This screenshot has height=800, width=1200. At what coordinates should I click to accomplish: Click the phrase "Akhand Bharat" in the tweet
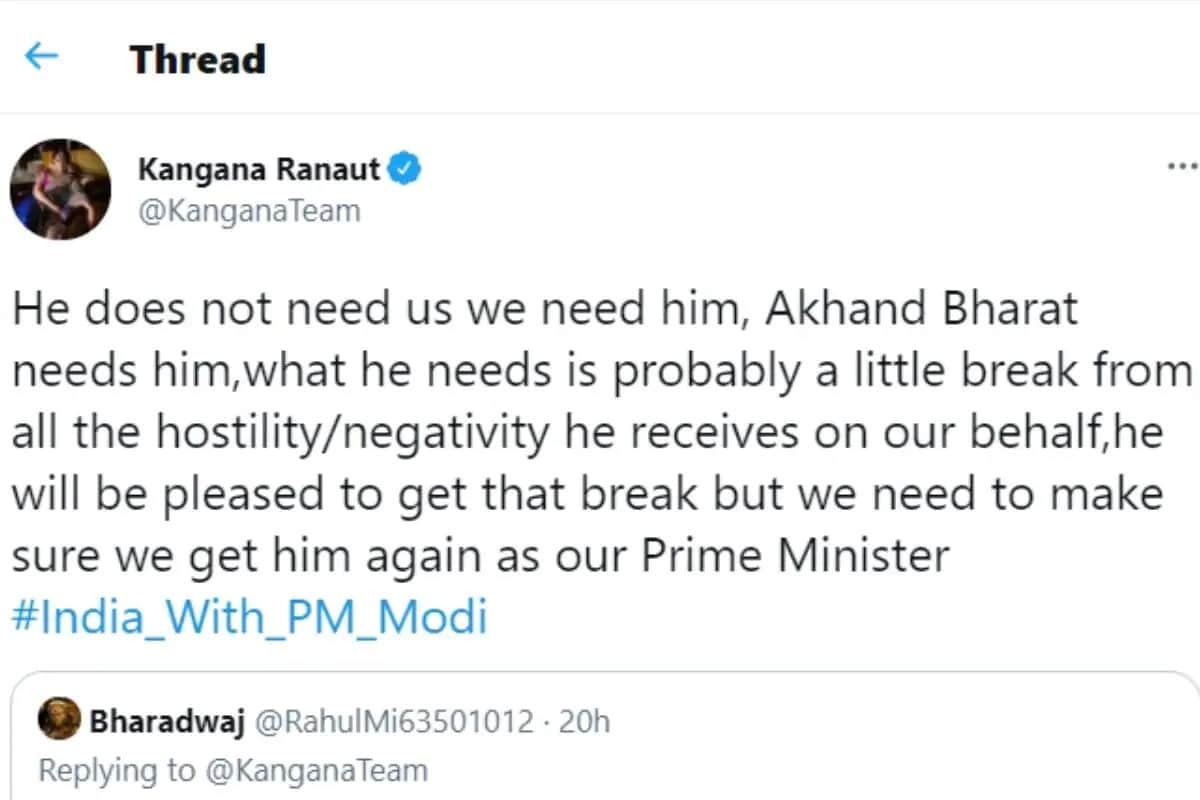(922, 309)
